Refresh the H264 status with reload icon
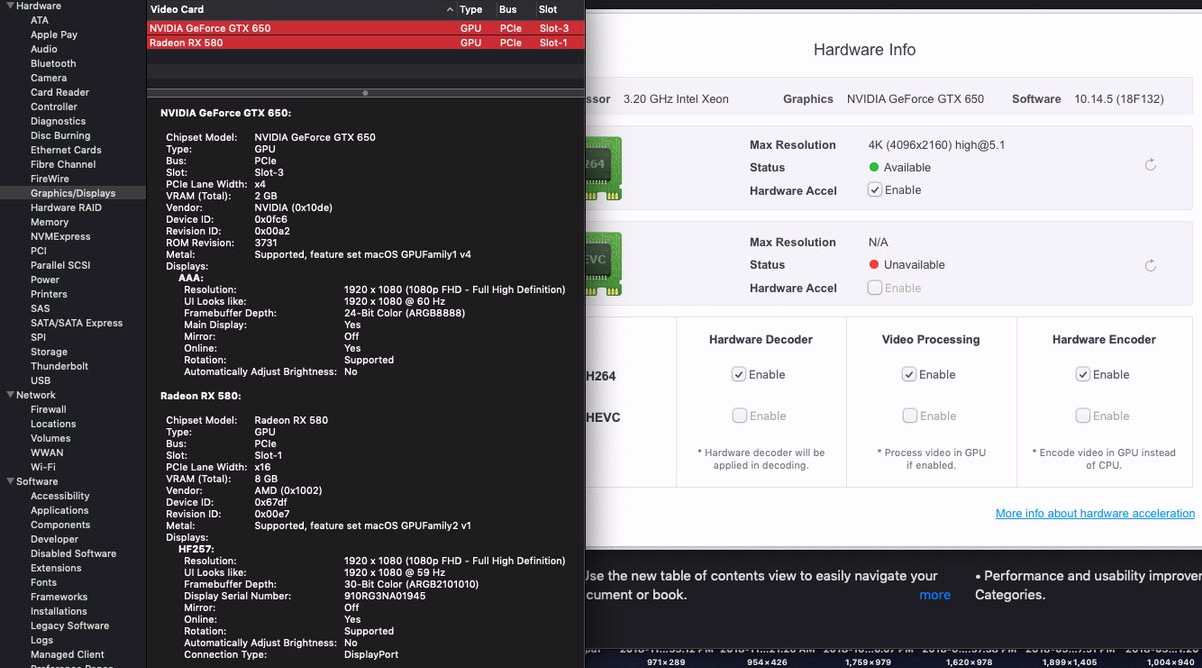 [x=1151, y=165]
